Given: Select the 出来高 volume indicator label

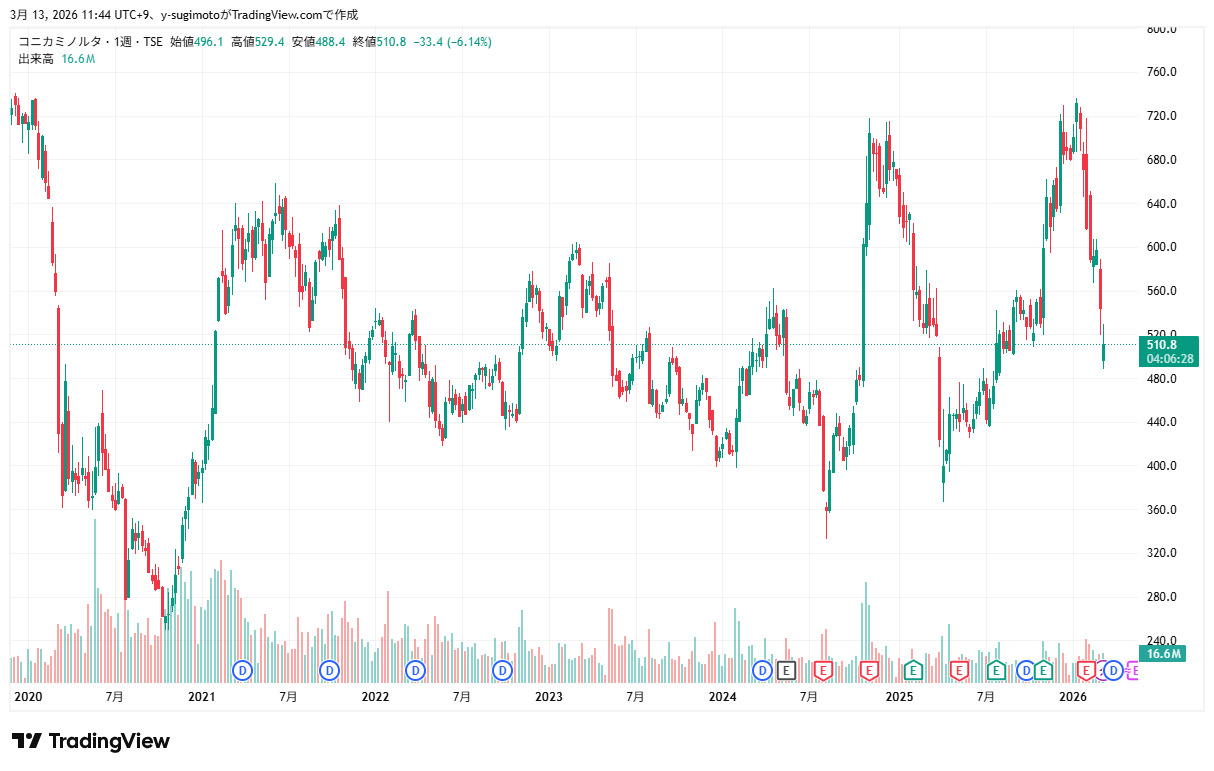Looking at the screenshot, I should tap(36, 60).
